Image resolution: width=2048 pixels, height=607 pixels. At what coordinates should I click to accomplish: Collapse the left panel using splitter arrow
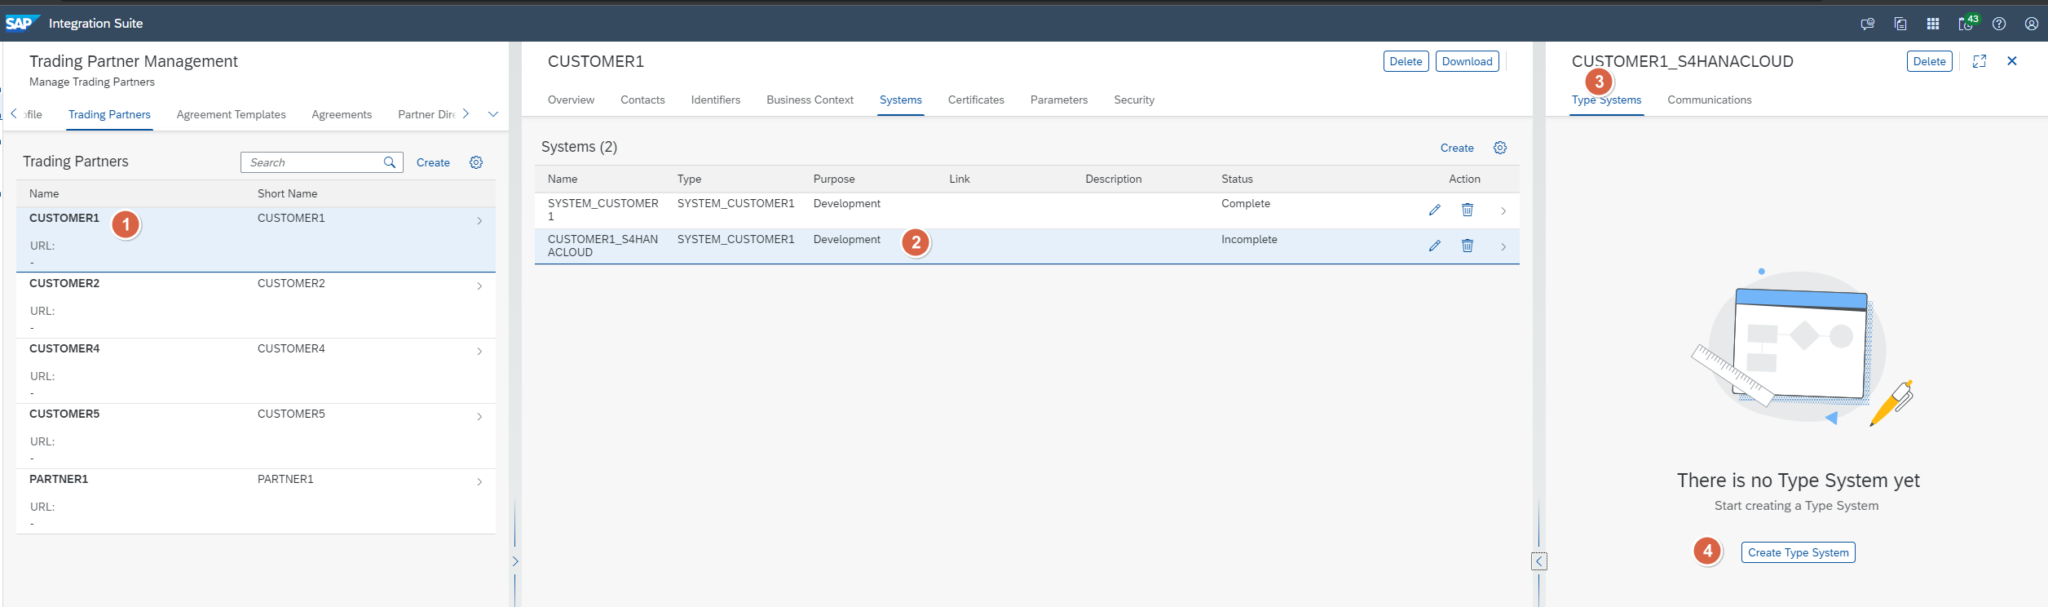tap(515, 561)
